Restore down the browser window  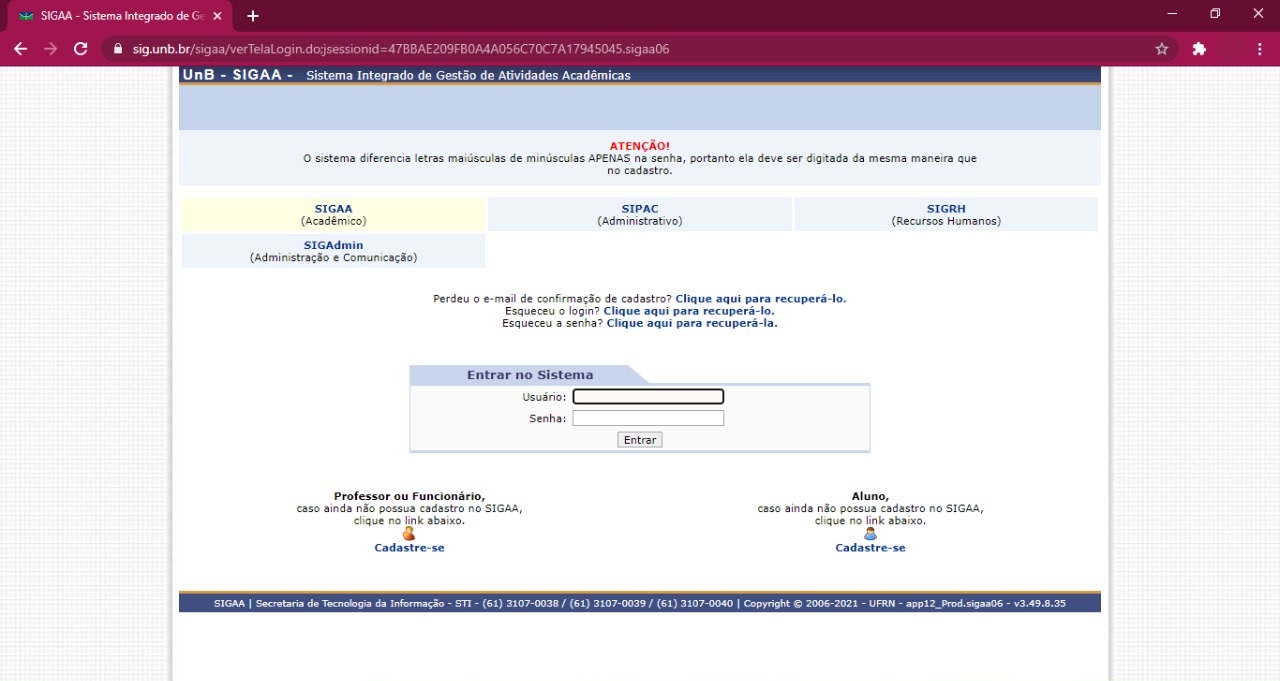click(x=1215, y=14)
